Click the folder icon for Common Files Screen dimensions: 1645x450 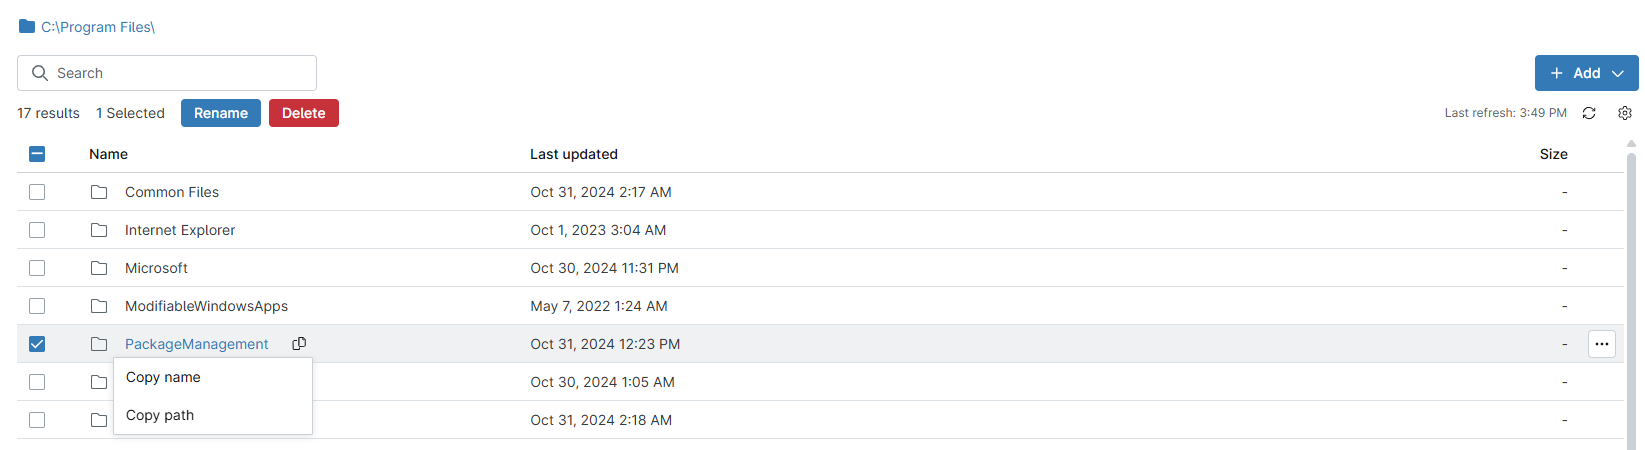coord(99,192)
